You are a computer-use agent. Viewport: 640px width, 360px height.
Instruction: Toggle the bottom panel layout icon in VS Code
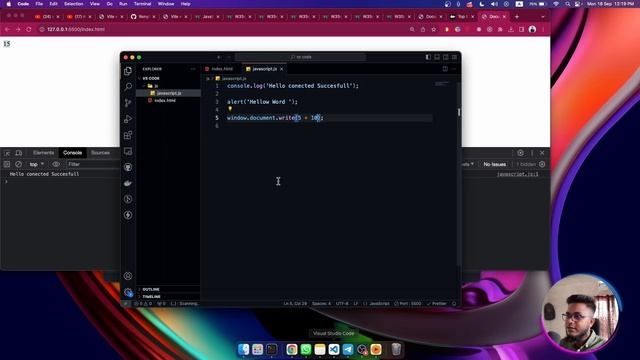pos(437,57)
